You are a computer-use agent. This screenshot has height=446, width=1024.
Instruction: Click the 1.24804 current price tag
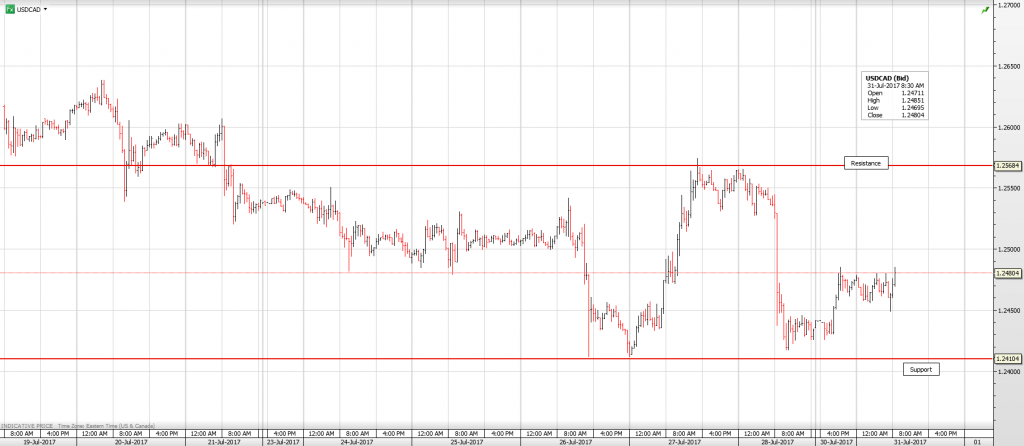click(1007, 272)
